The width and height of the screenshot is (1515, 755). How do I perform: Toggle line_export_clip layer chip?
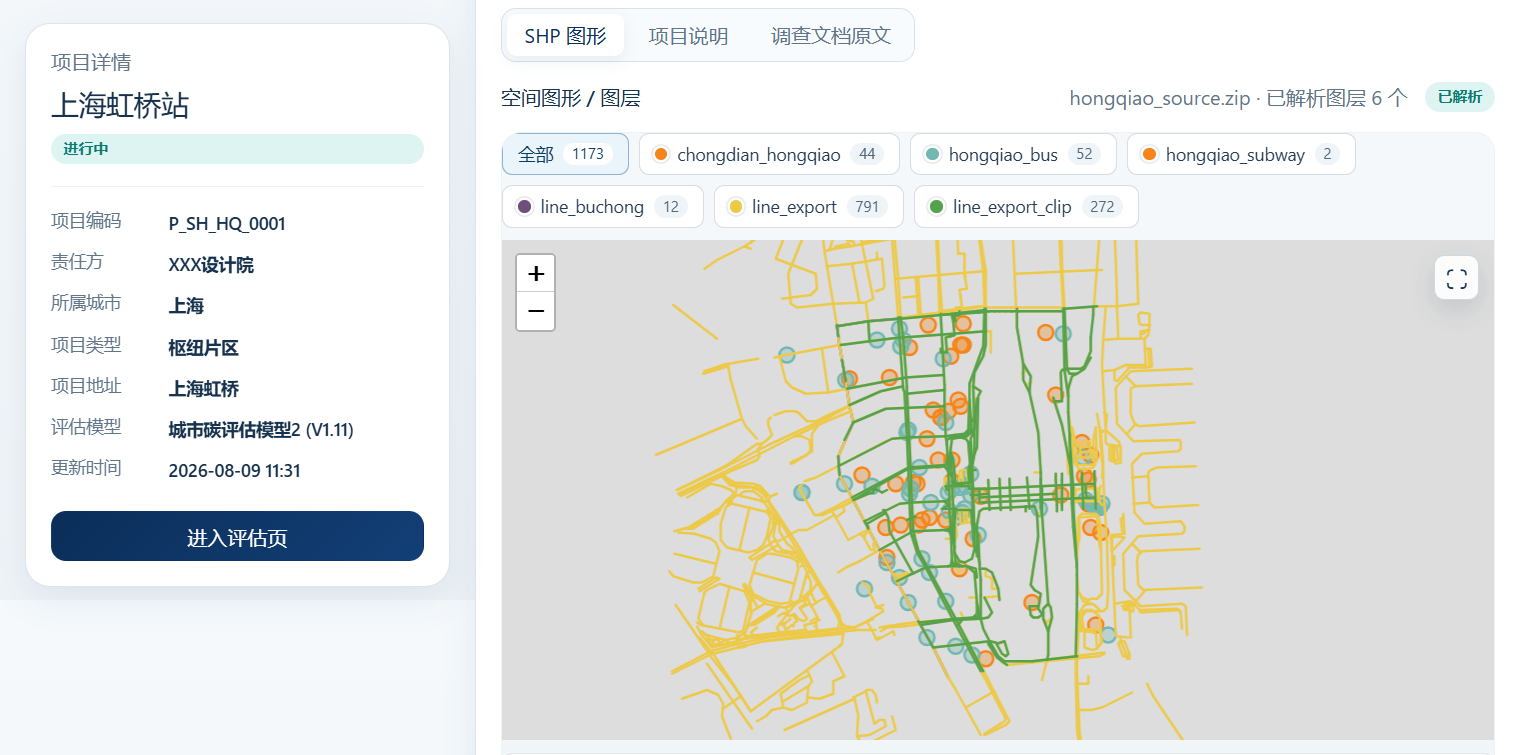[x=1026, y=207]
